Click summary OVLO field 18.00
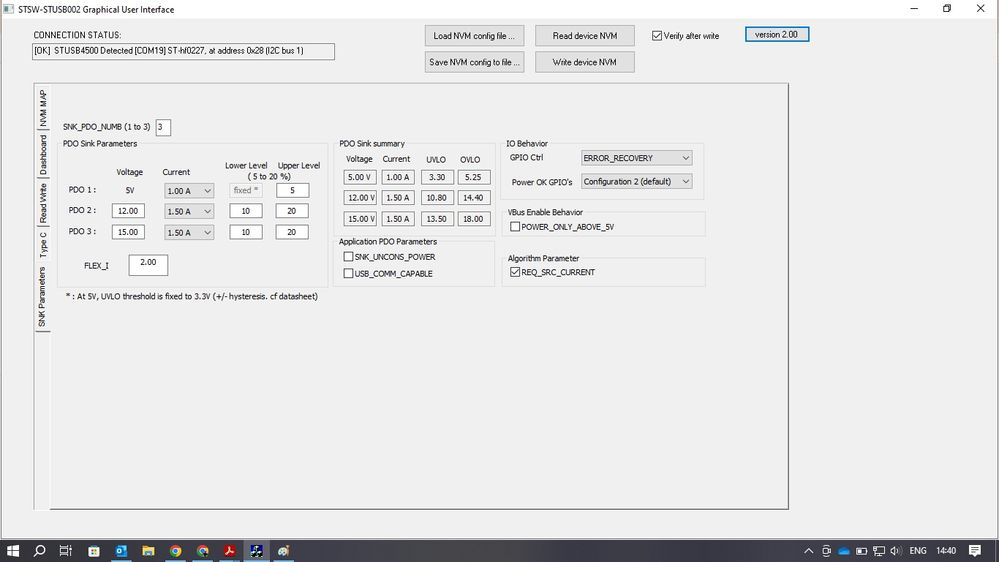The image size is (999, 562). 473,219
